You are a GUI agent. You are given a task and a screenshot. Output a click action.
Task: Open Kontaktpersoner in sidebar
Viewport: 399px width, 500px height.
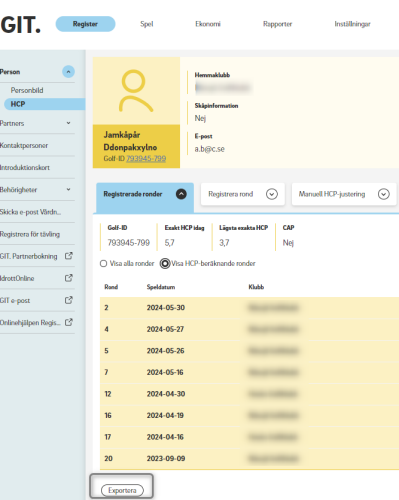point(24,145)
